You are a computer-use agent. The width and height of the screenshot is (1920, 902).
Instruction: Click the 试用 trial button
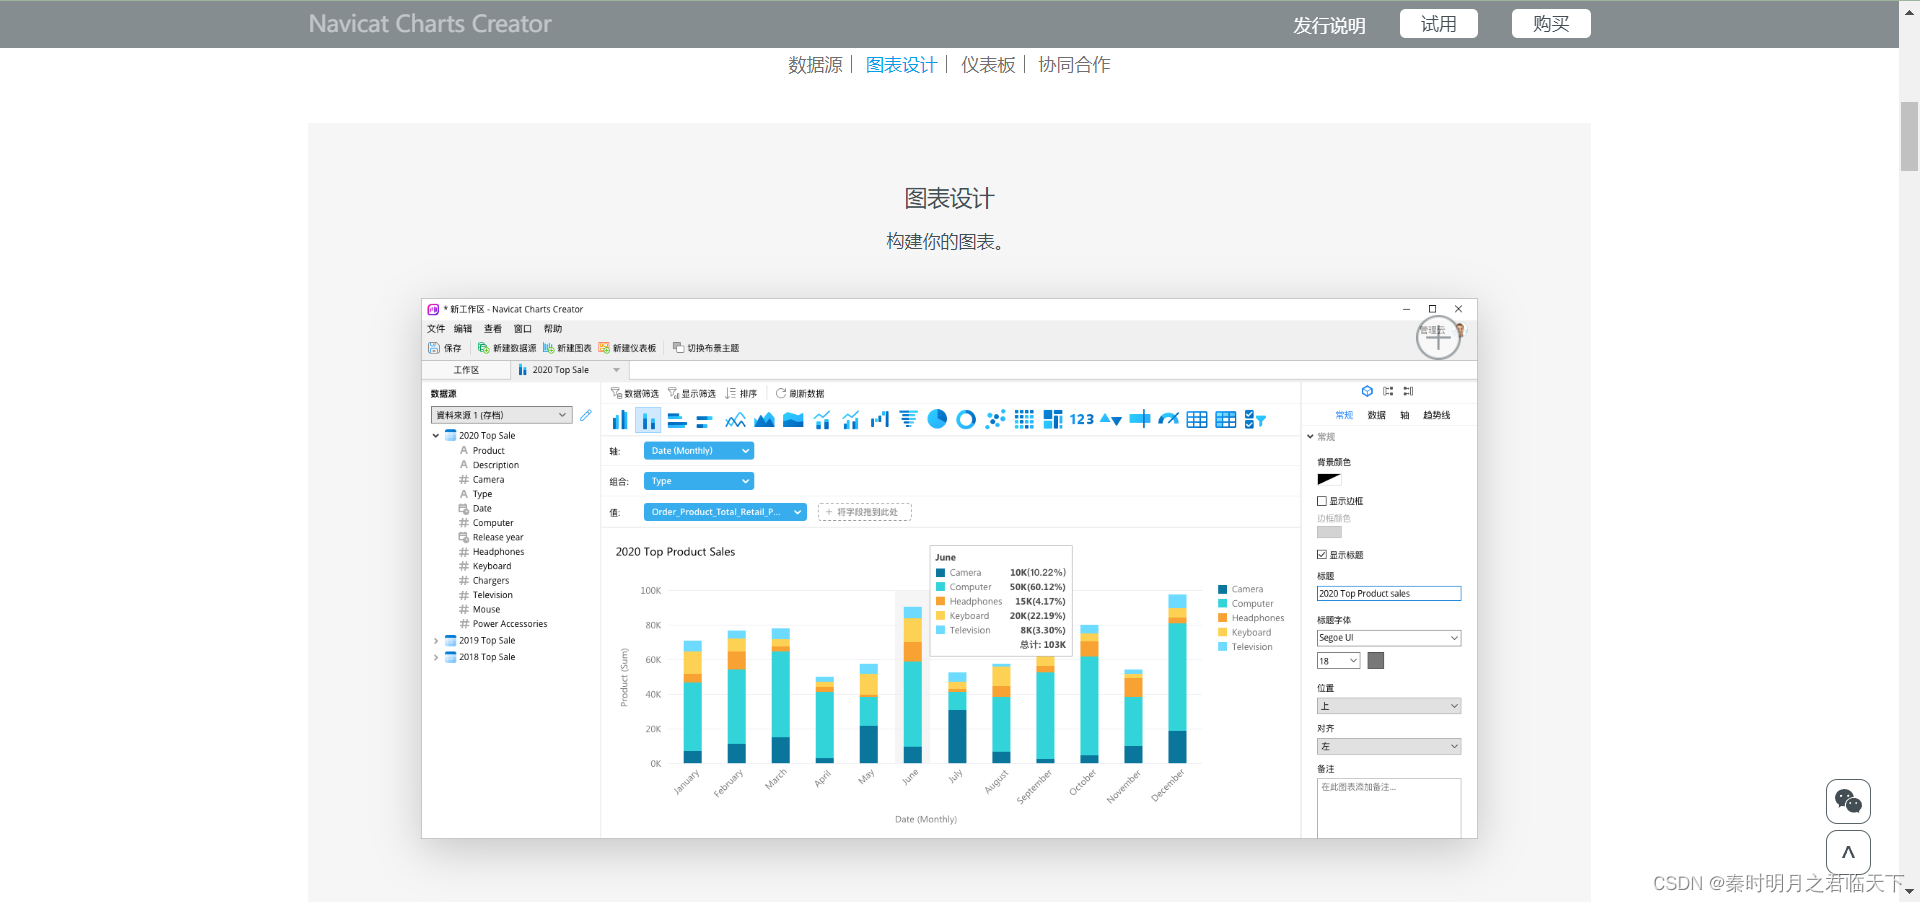click(1439, 24)
